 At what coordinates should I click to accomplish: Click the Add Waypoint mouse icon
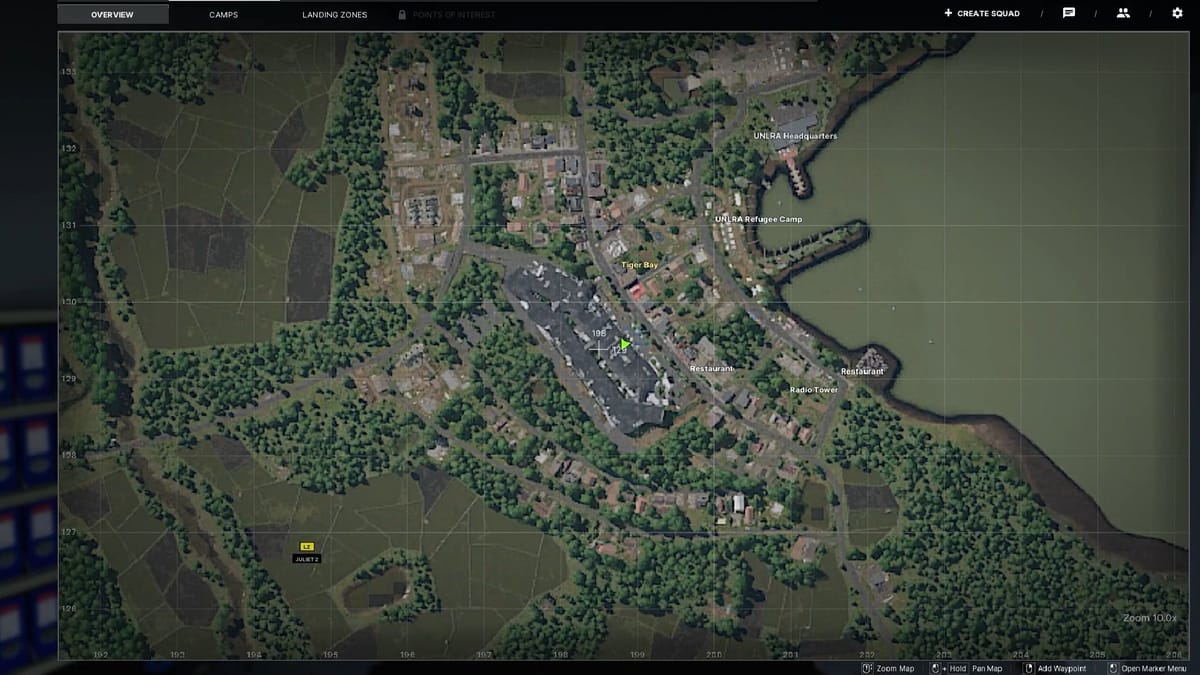click(1029, 667)
